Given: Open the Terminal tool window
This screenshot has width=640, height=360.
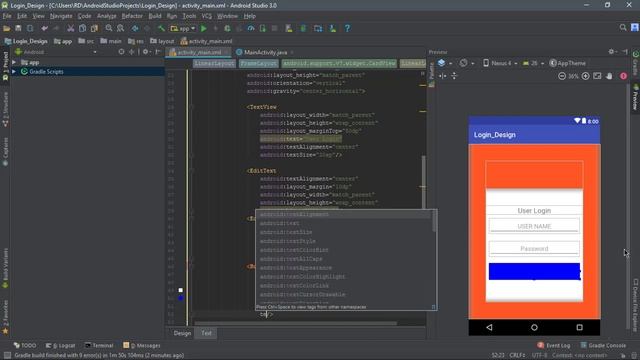Looking at the screenshot, I should [x=98, y=345].
